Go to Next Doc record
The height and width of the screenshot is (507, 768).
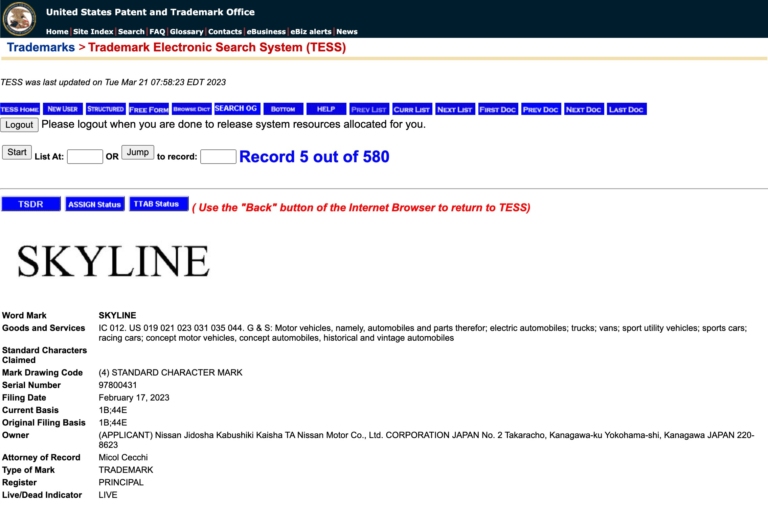click(583, 109)
